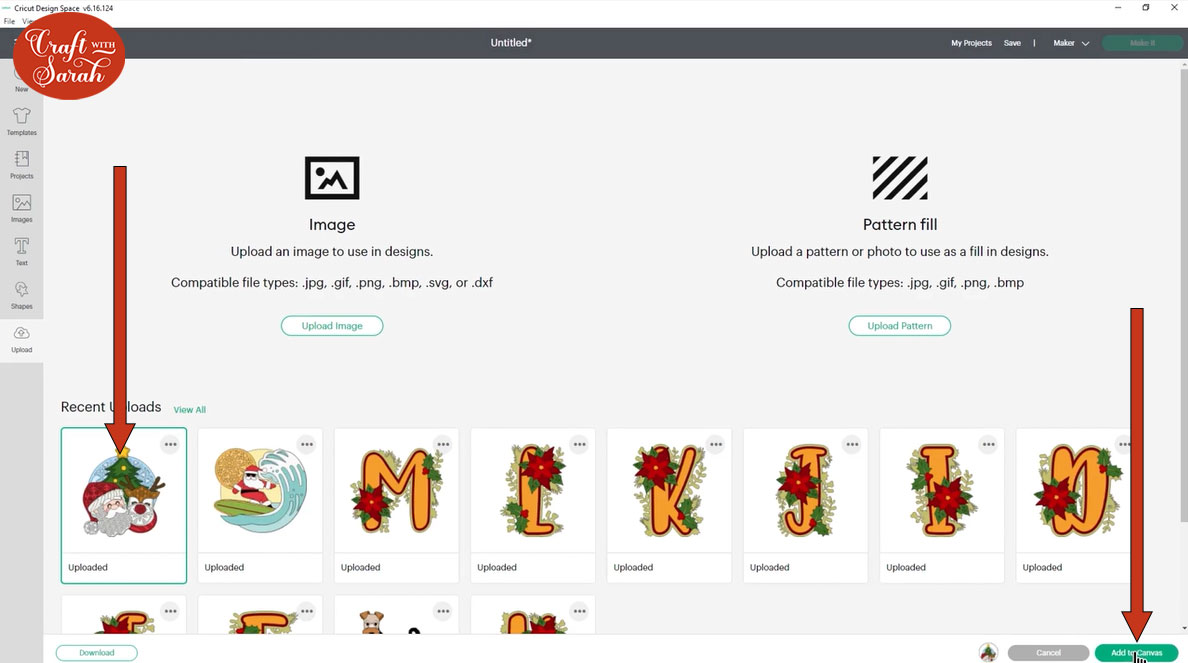1188x663 pixels.
Task: Open the File menu
Action: point(9,21)
